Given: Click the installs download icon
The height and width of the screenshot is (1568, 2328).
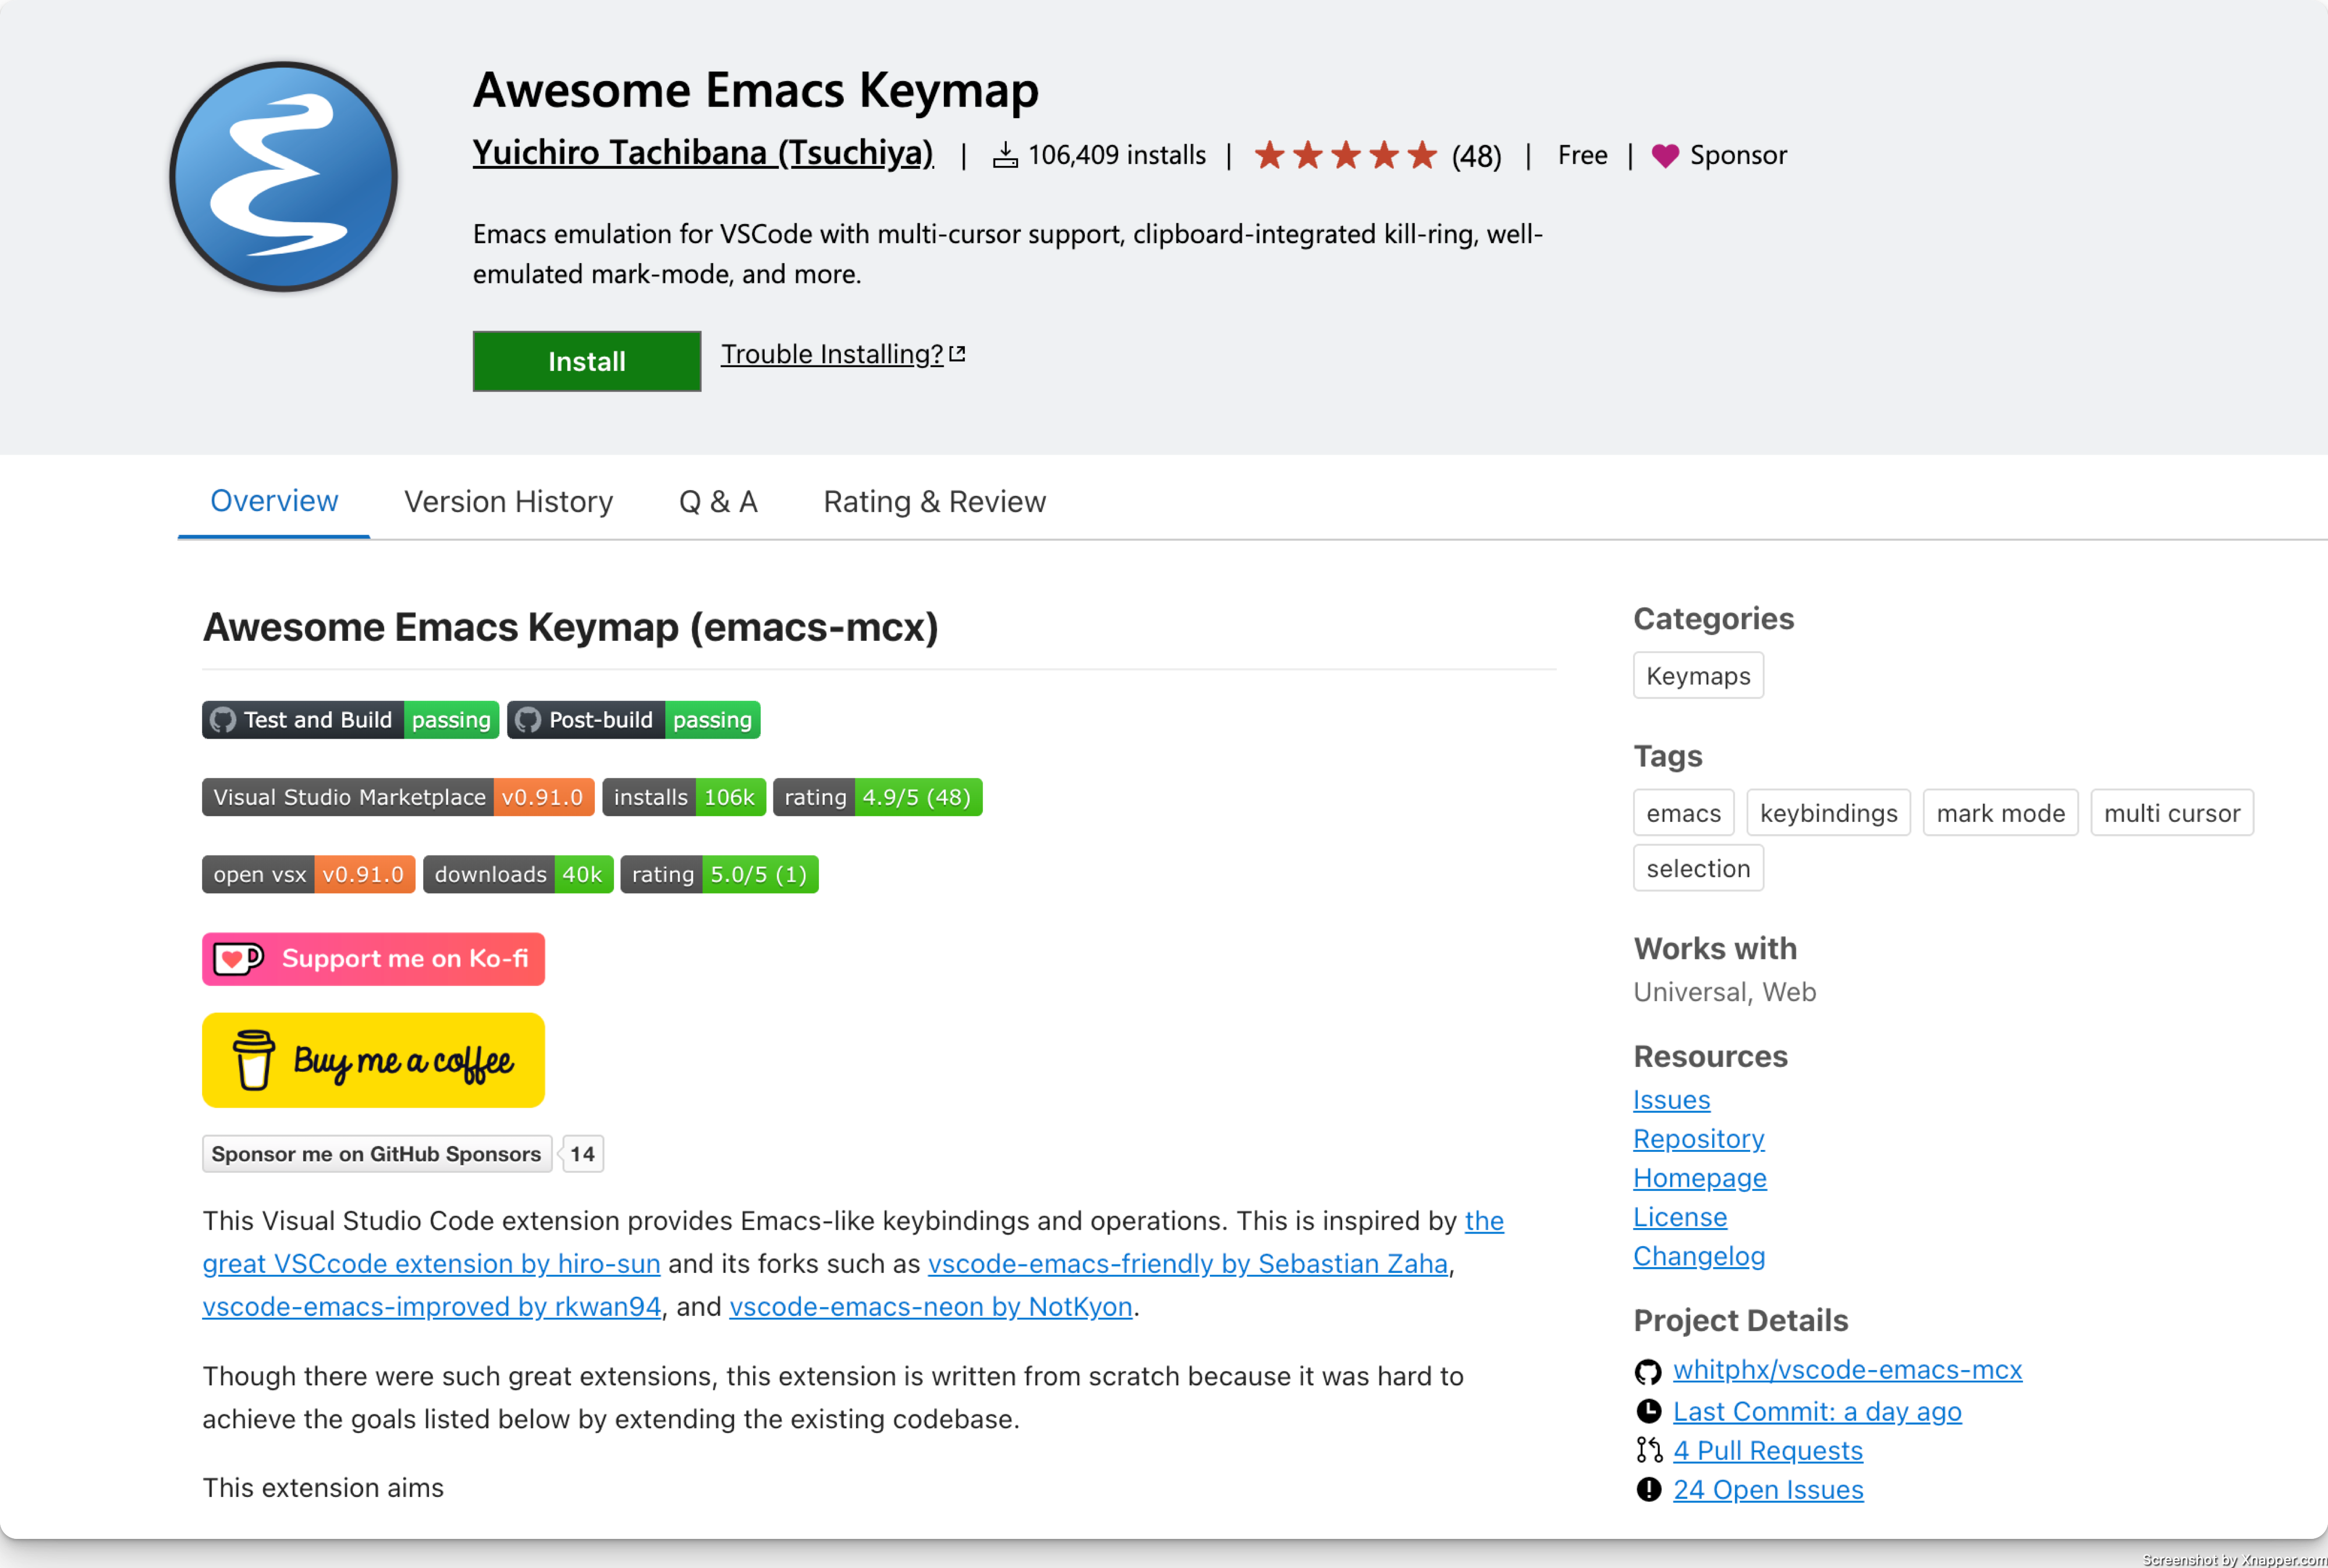Looking at the screenshot, I should coord(1005,155).
